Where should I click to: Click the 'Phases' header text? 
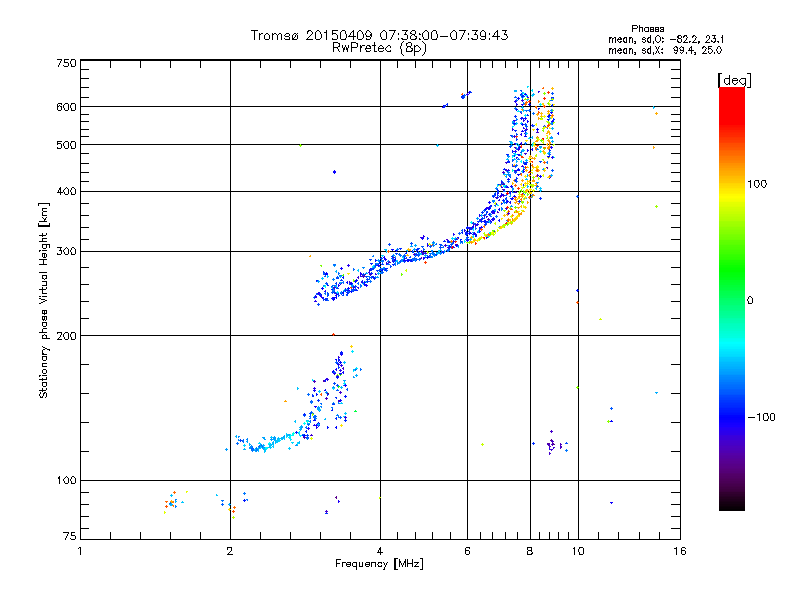tap(647, 29)
